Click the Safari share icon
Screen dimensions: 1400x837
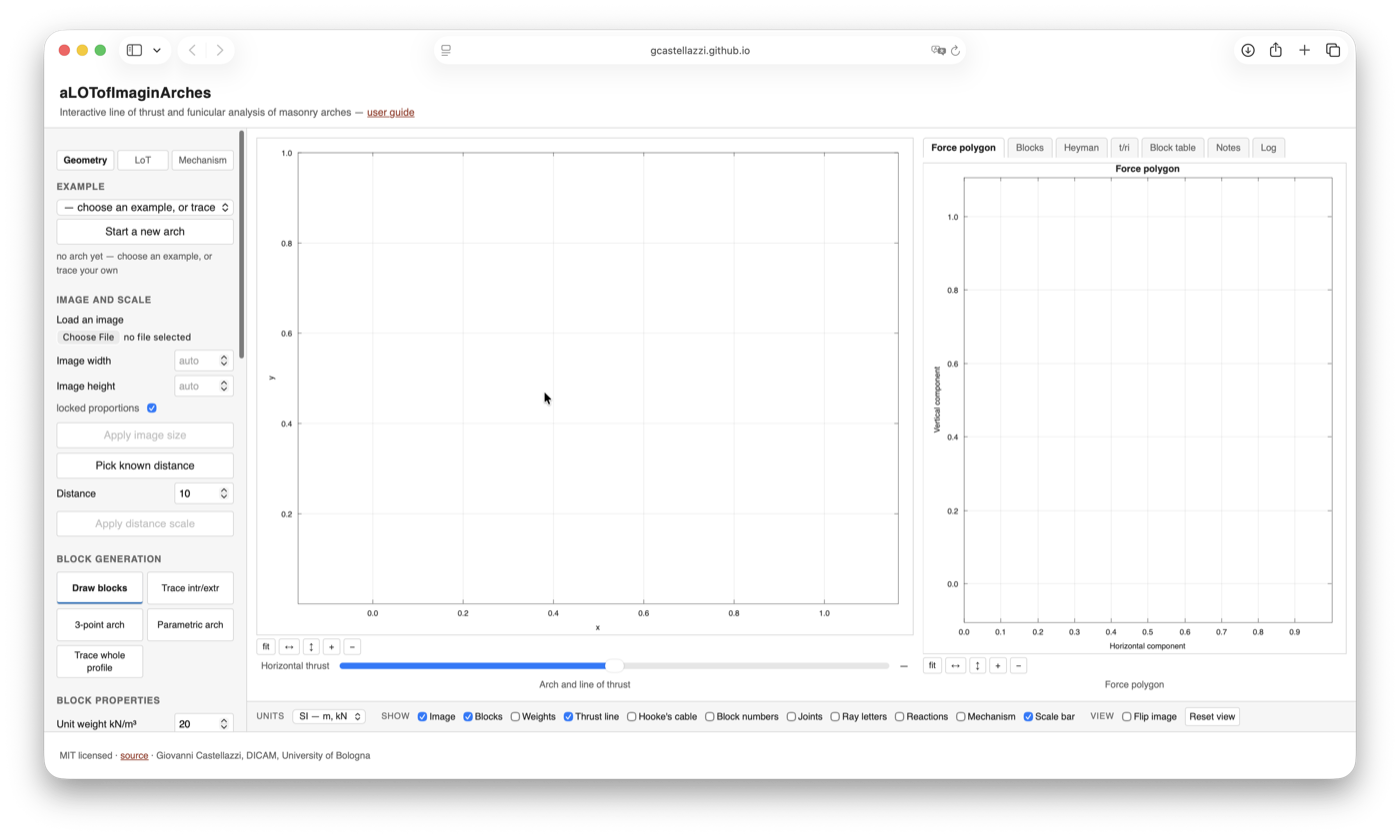coord(1276,50)
